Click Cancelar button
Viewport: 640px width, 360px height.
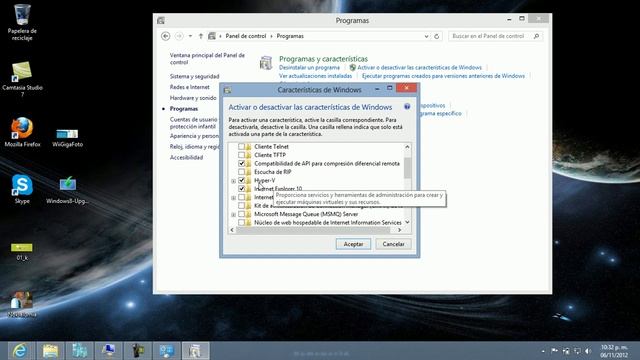click(393, 244)
